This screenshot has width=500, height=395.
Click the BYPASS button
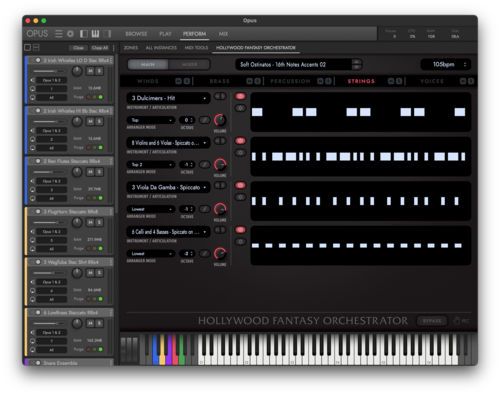pyautogui.click(x=432, y=321)
